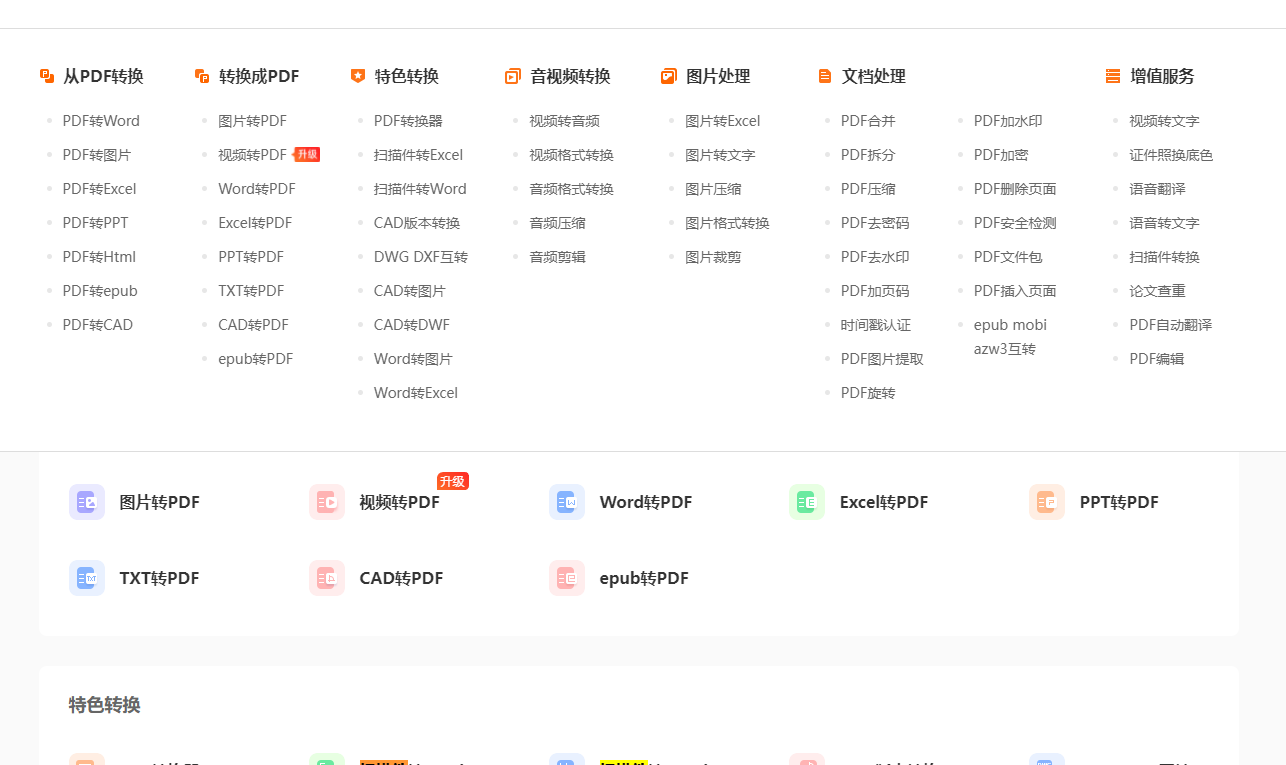This screenshot has width=1286, height=765.
Task: Click the 增值服务 list category icon
Action: point(1113,76)
